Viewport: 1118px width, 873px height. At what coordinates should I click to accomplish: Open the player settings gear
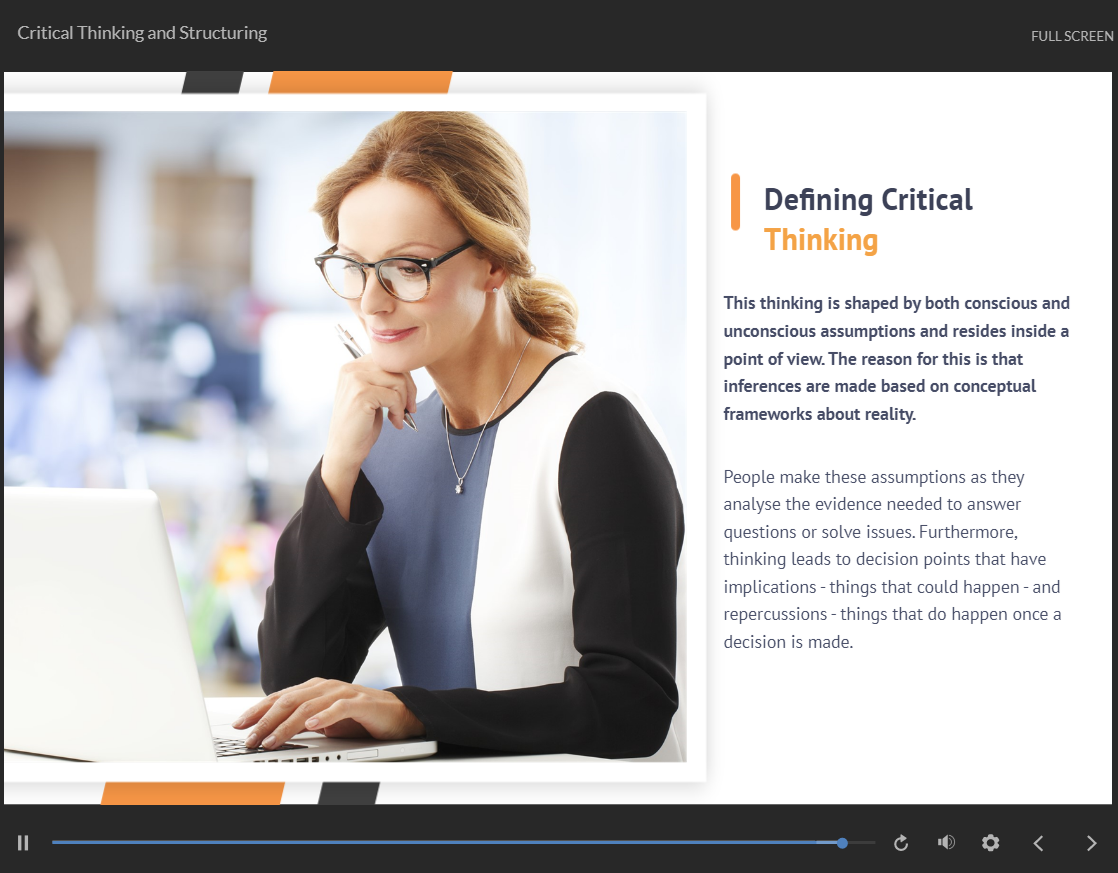(990, 843)
